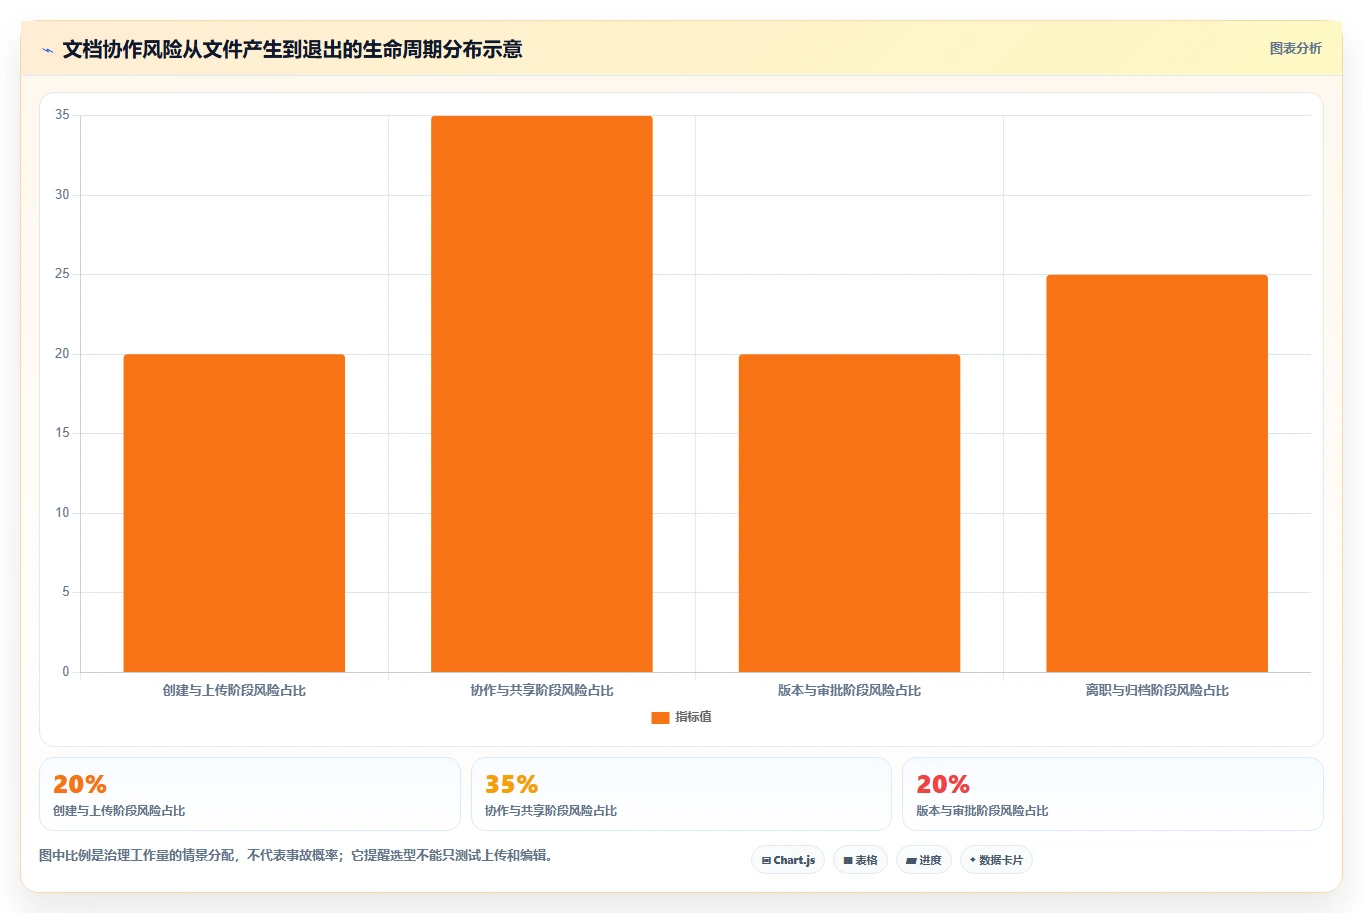Click the y-axis value 35

click(x=62, y=115)
